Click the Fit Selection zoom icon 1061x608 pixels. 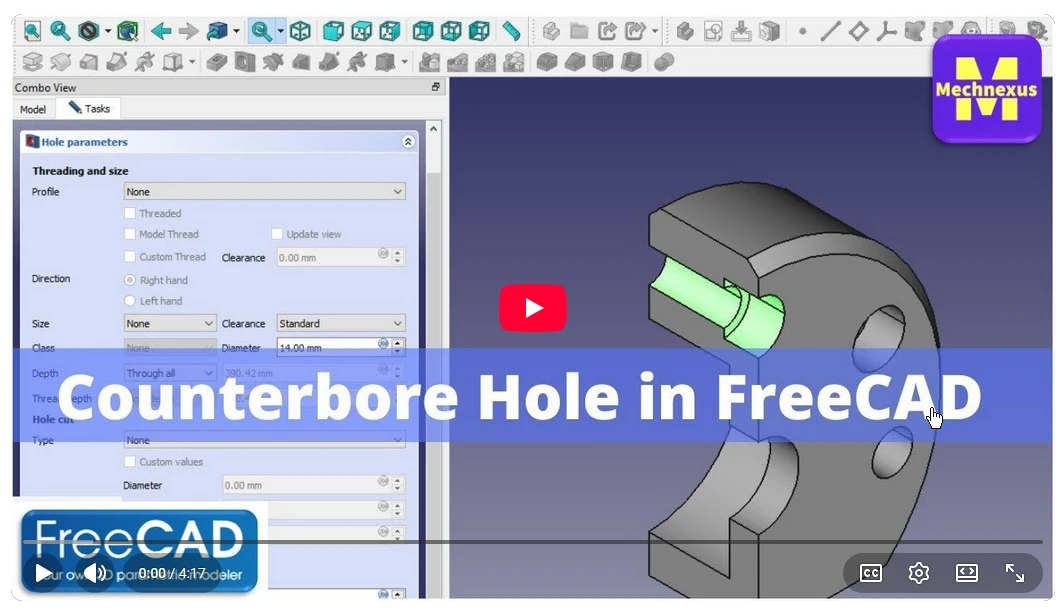click(x=60, y=31)
